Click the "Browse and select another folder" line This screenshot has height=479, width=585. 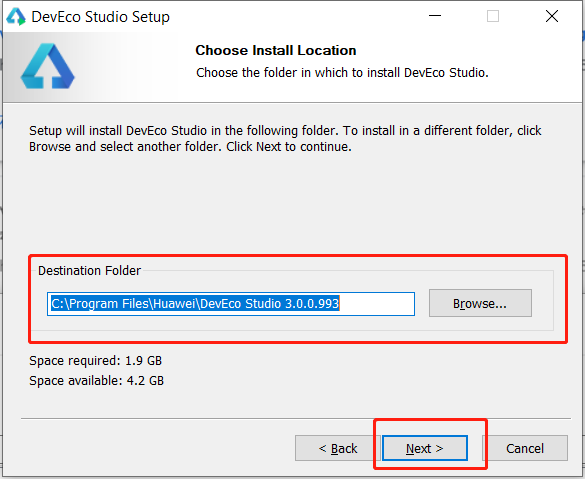(x=190, y=147)
